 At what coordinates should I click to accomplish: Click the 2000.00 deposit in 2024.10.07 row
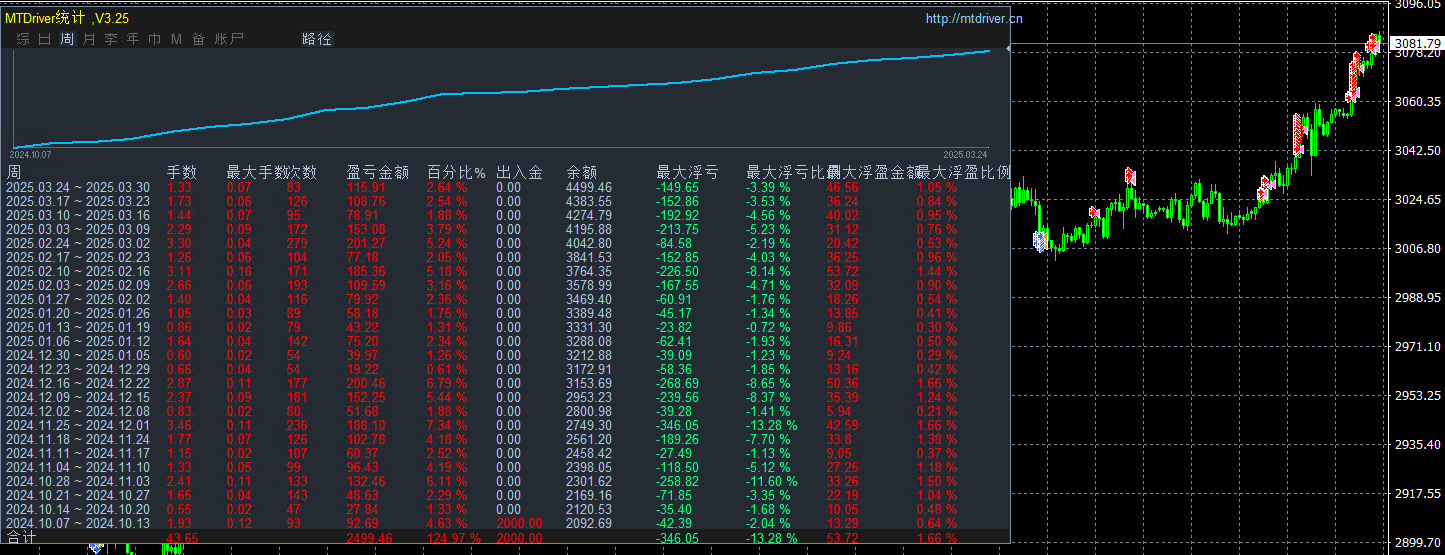(x=520, y=523)
